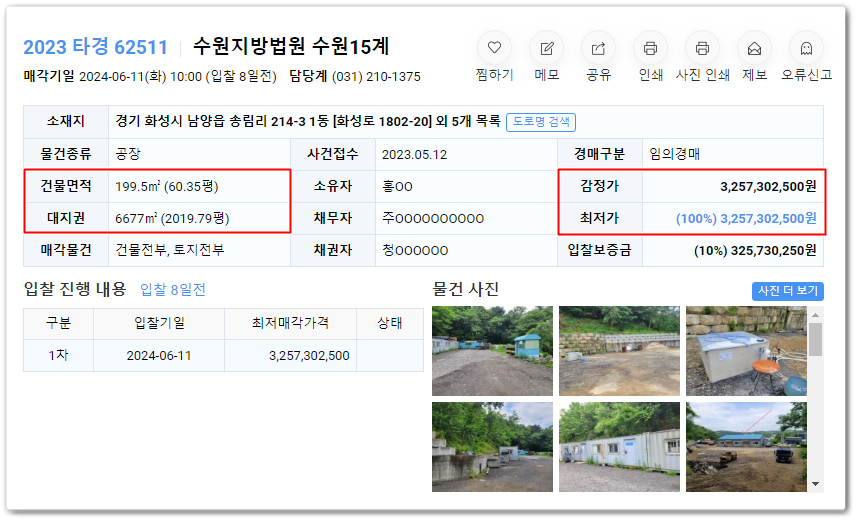Open the photo of water tank with orange stool

[746, 351]
